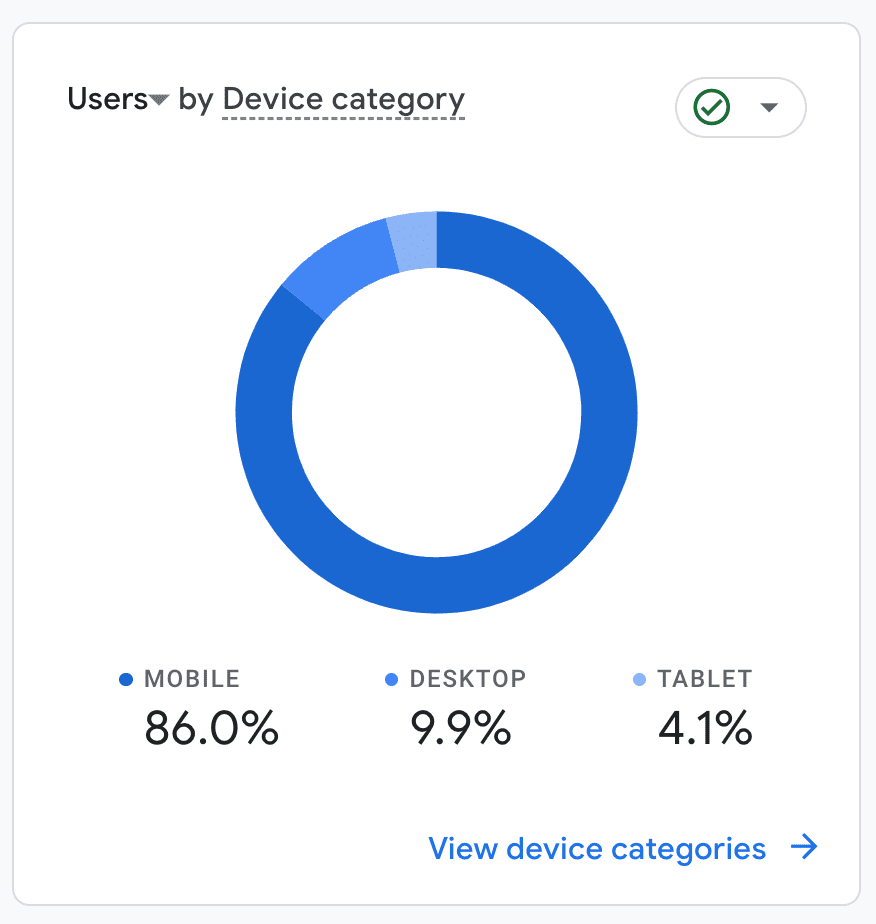
Task: Open the View device categories link
Action: pos(597,849)
